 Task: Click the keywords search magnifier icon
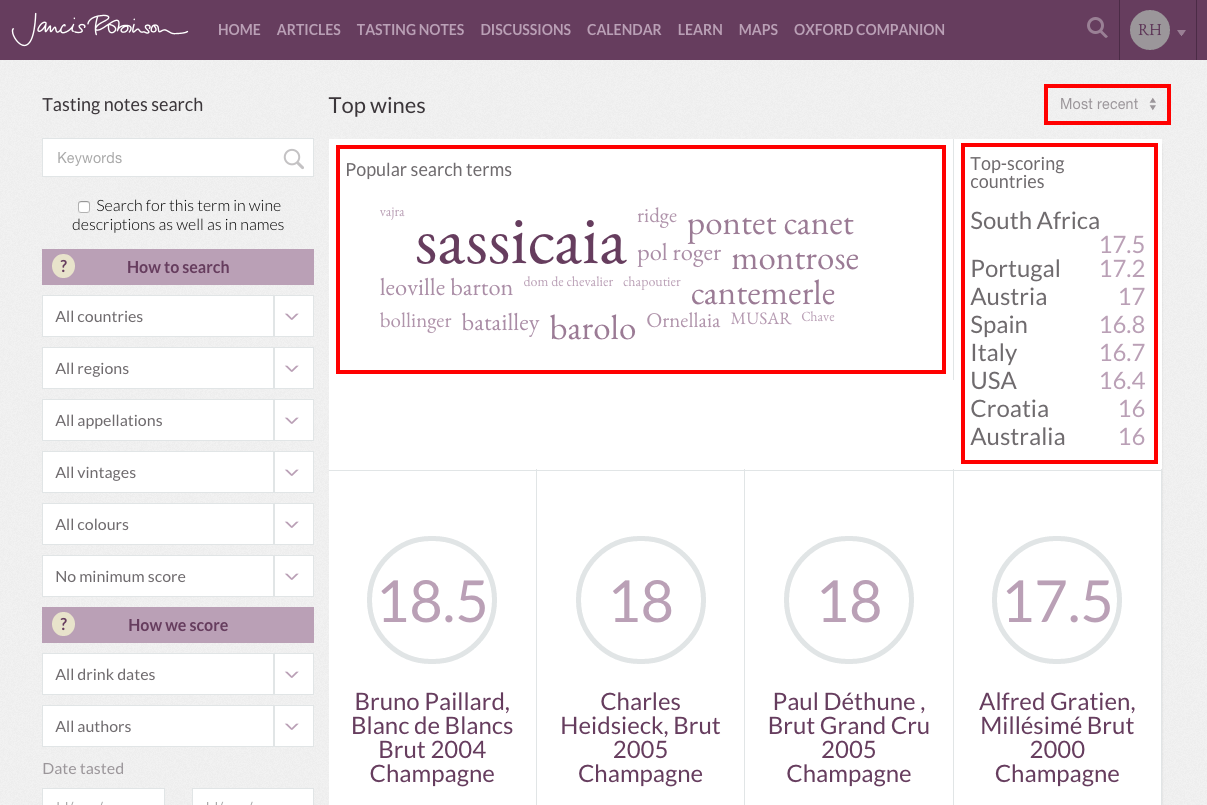pos(293,158)
